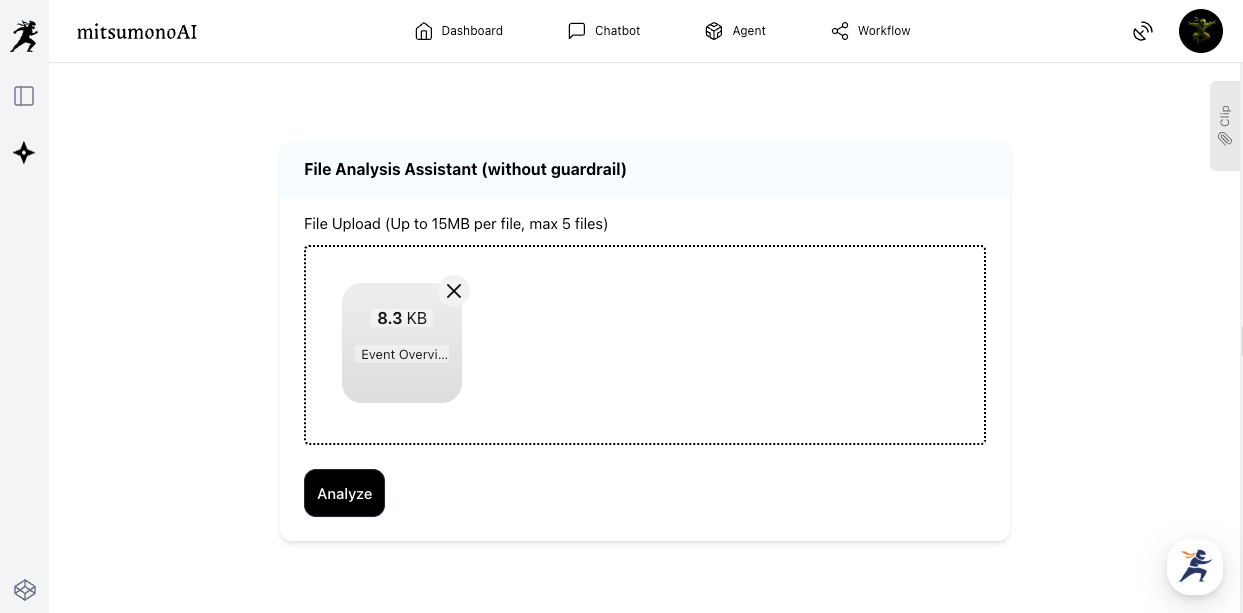Image resolution: width=1243 pixels, height=613 pixels.
Task: Open the user profile avatar menu
Action: pyautogui.click(x=1201, y=31)
